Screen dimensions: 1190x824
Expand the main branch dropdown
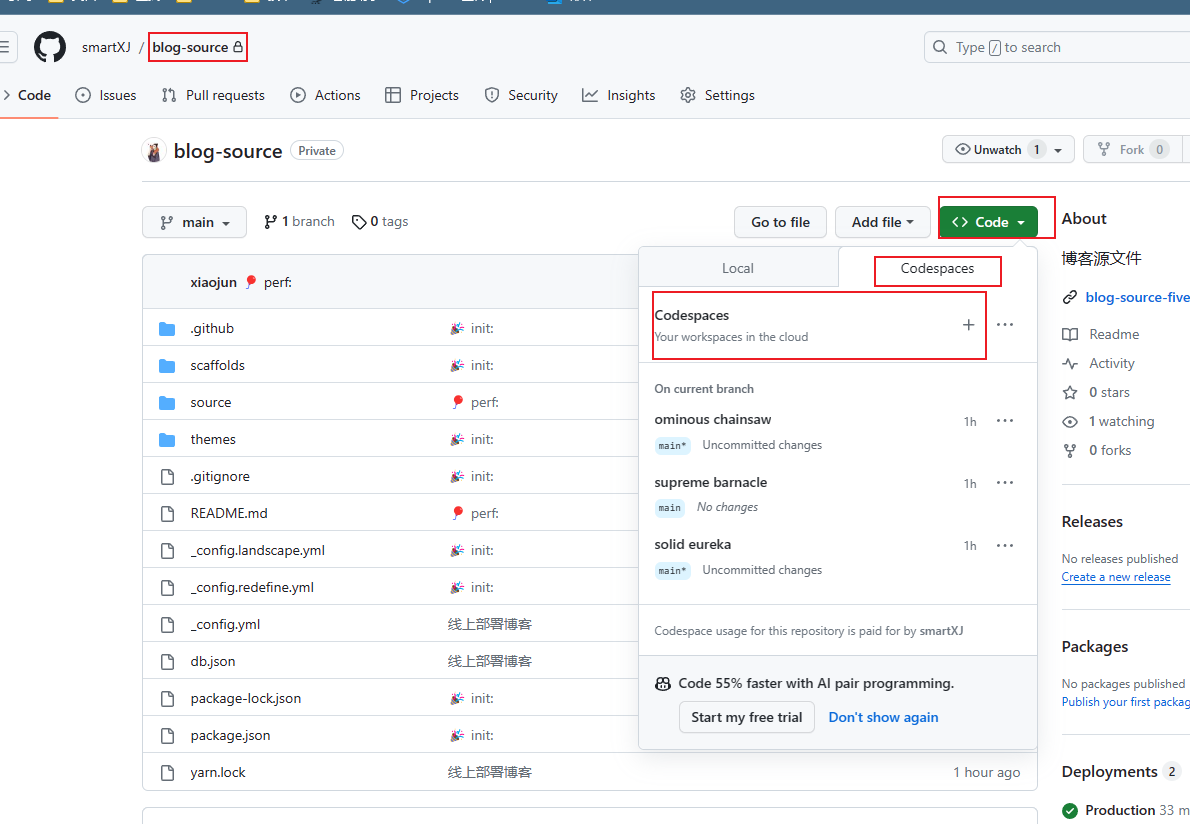(194, 222)
